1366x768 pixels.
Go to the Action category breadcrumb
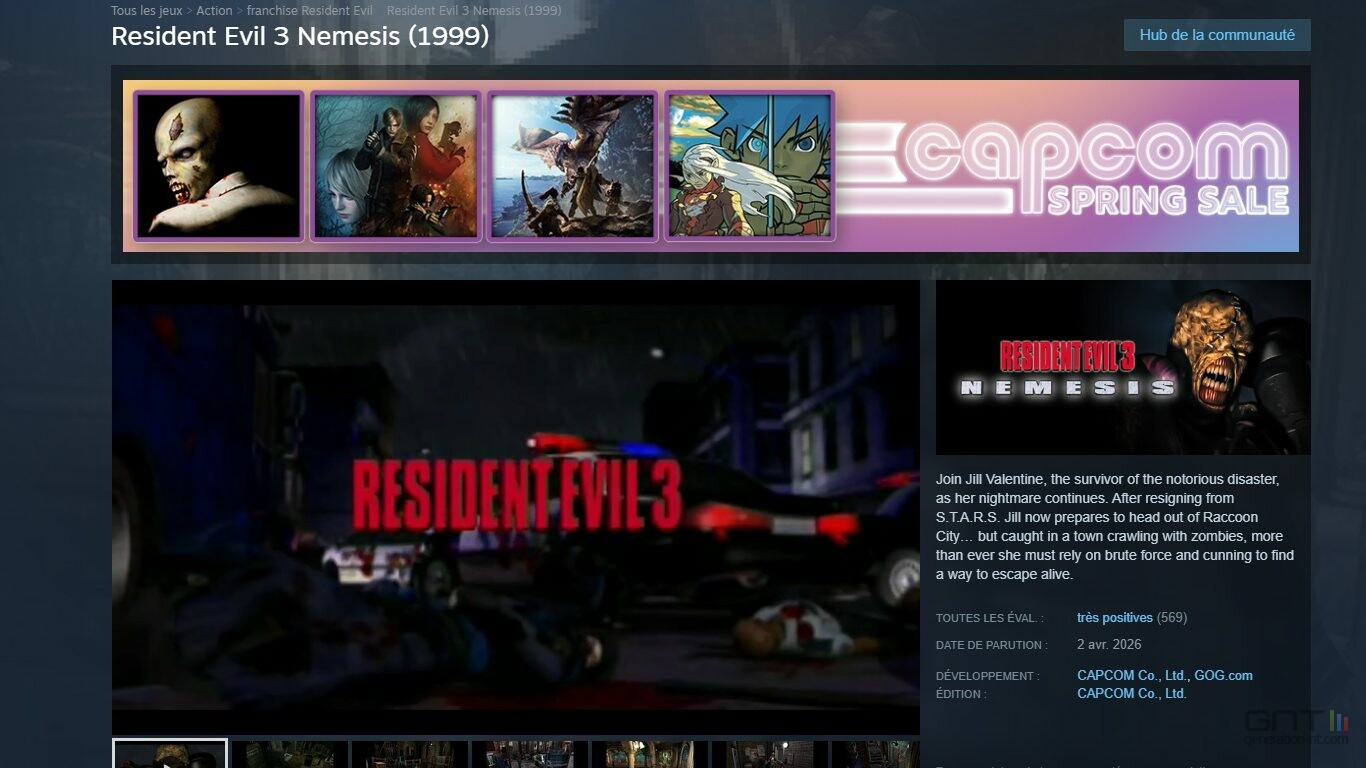click(x=214, y=11)
